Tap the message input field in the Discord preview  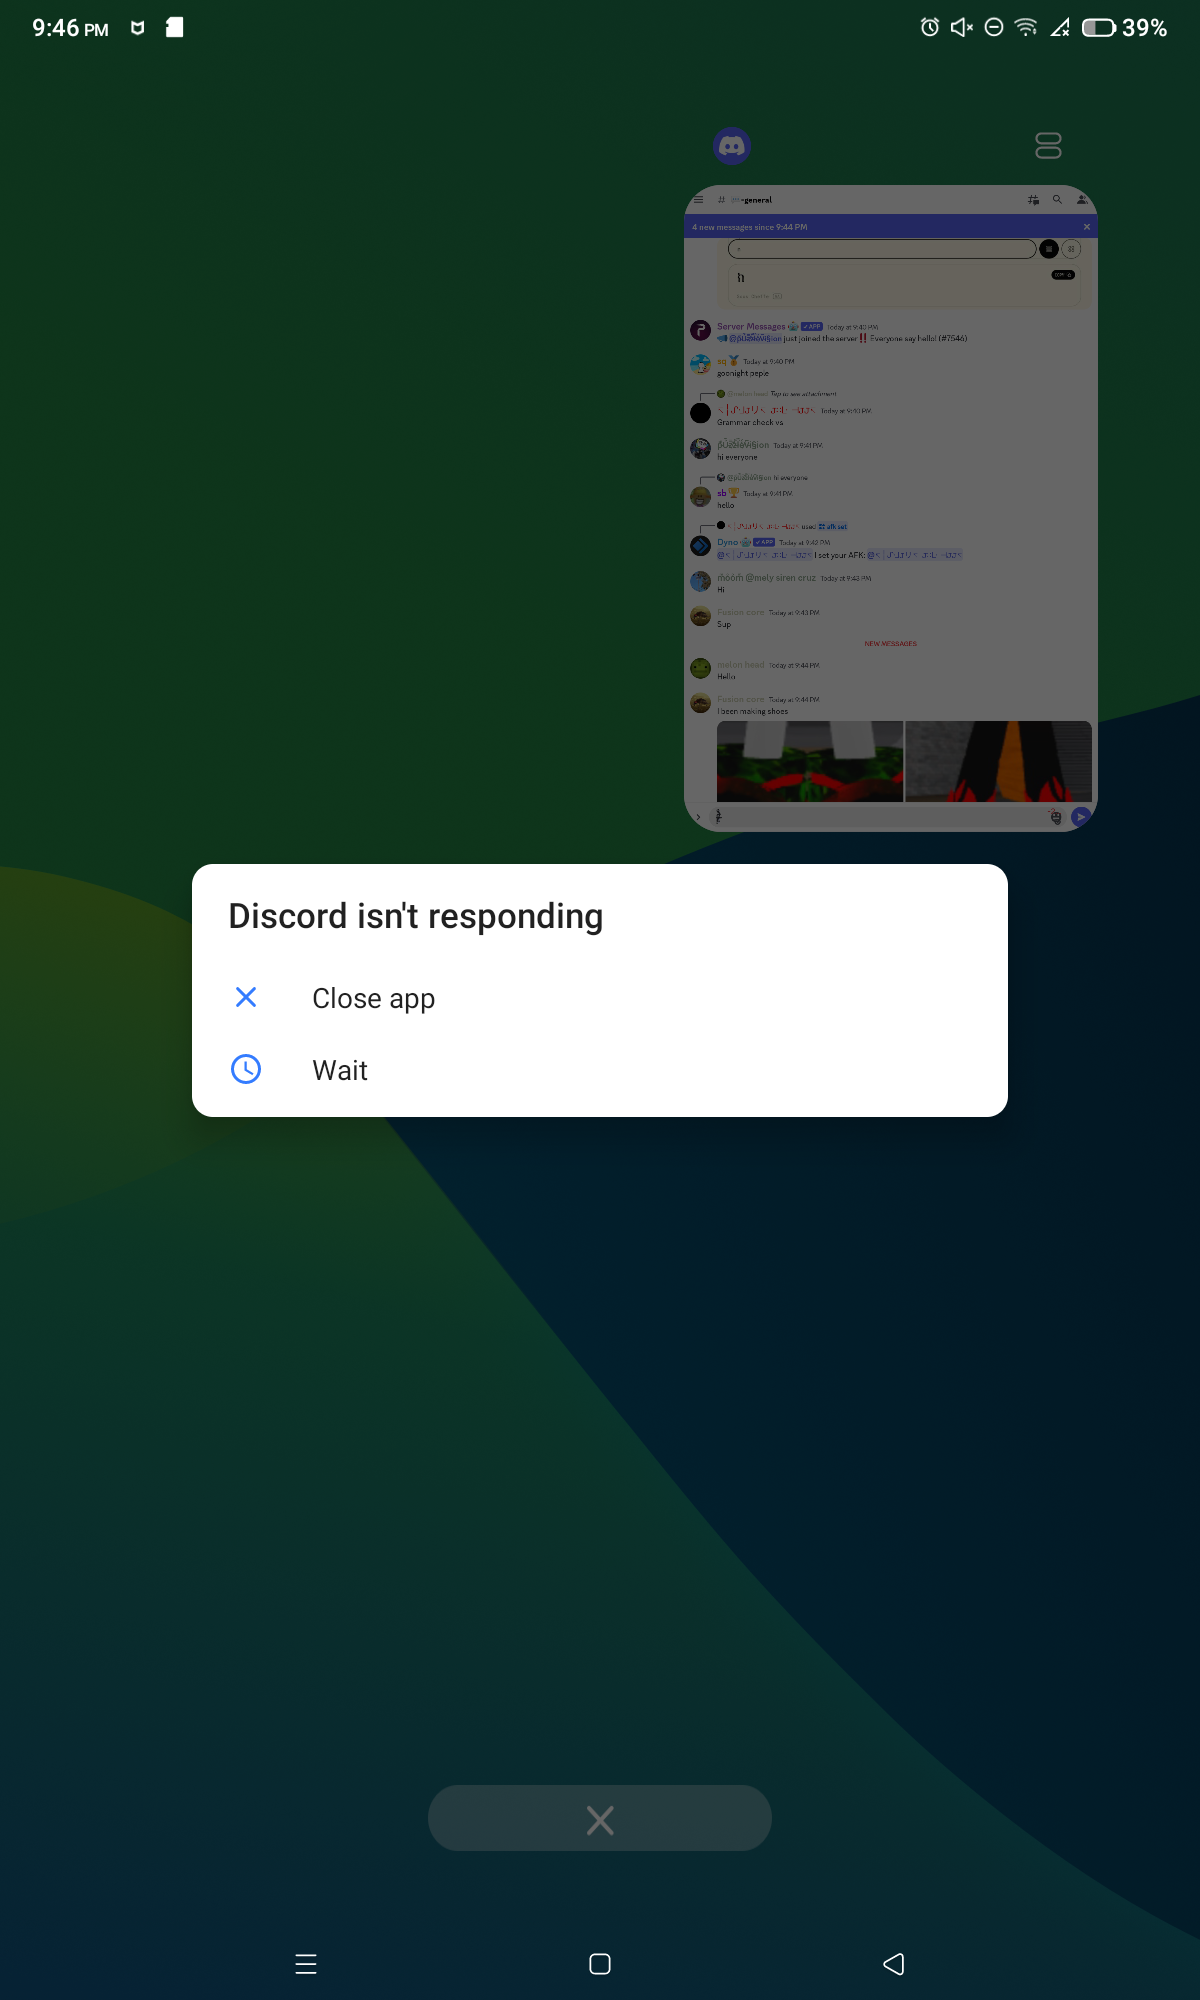coord(888,817)
